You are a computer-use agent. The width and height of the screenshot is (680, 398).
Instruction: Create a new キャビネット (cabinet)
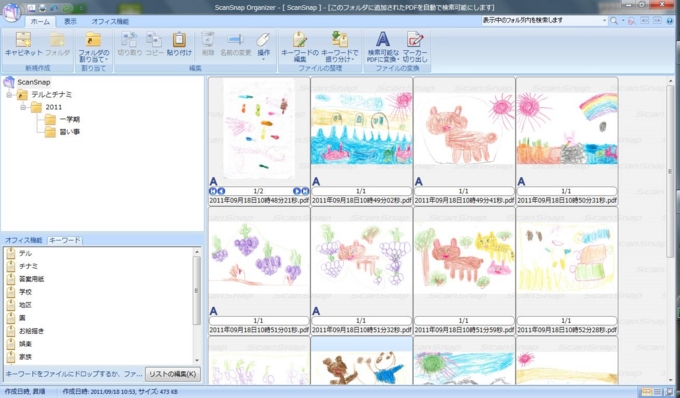tap(23, 44)
